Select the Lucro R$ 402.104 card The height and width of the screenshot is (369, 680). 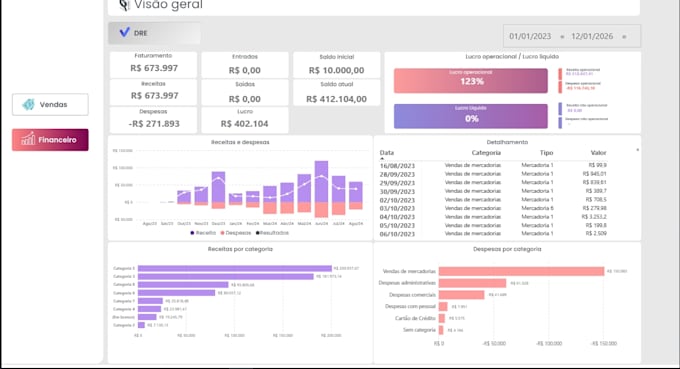[245, 120]
